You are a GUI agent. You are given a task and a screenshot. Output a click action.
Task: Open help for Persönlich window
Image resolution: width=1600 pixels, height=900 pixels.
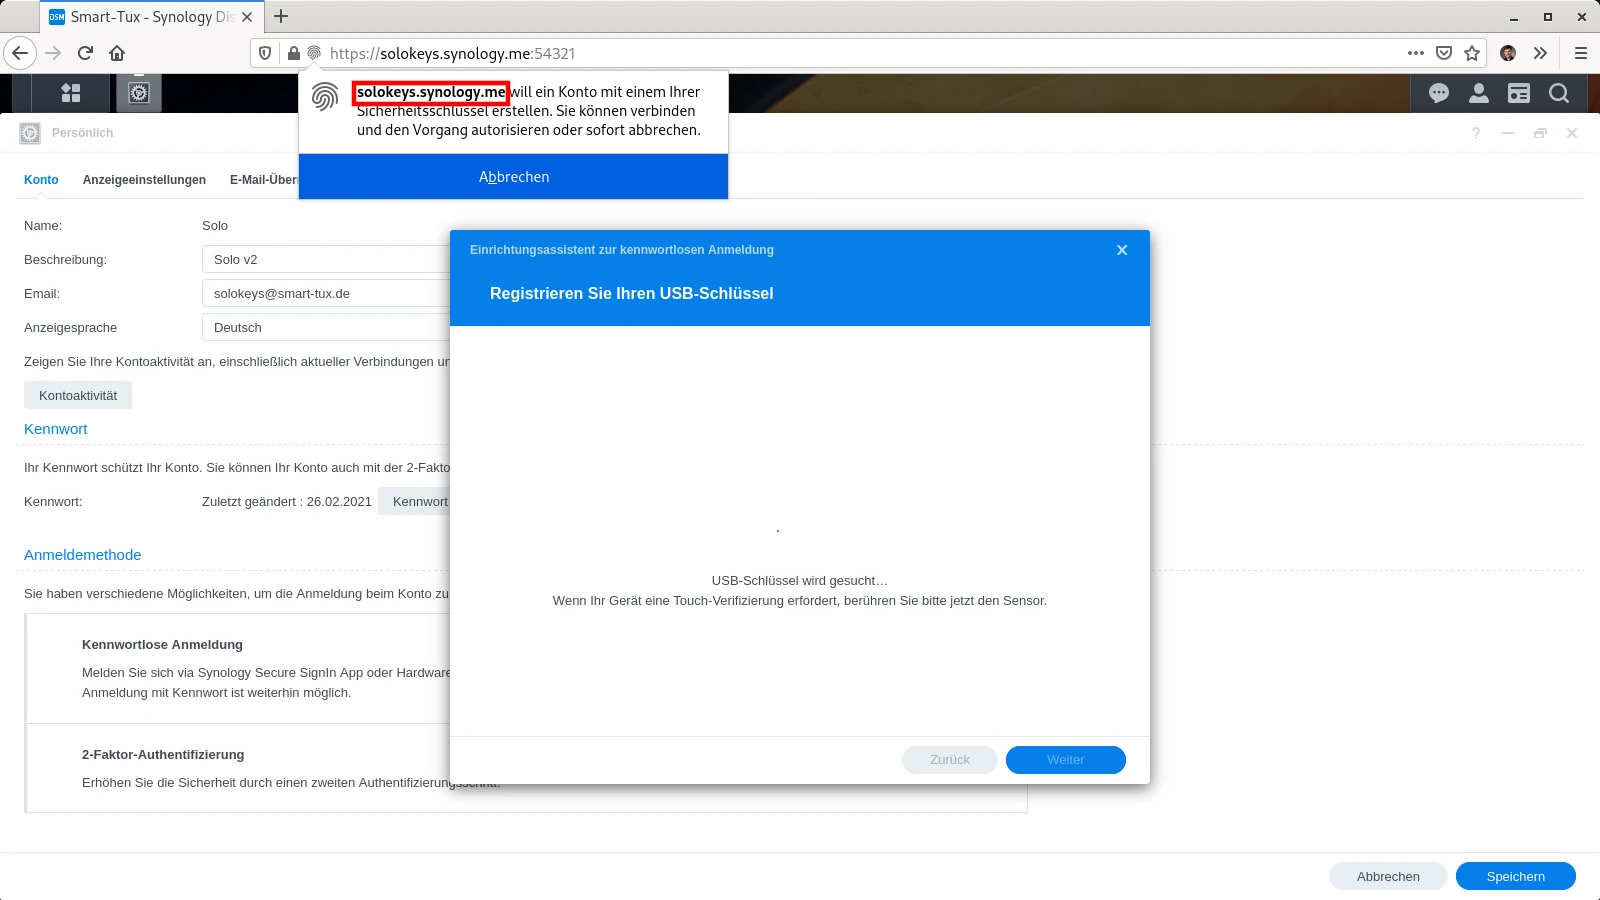click(x=1476, y=133)
